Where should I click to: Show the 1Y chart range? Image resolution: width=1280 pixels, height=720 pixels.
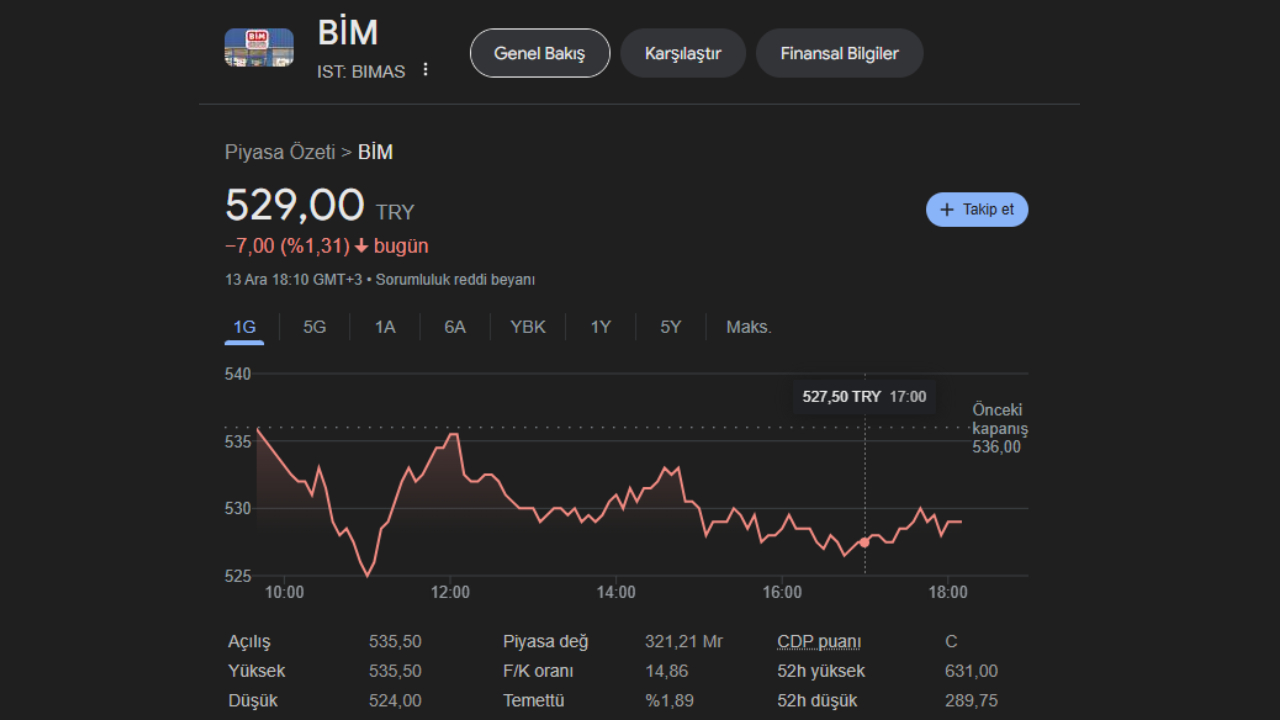[x=600, y=327]
